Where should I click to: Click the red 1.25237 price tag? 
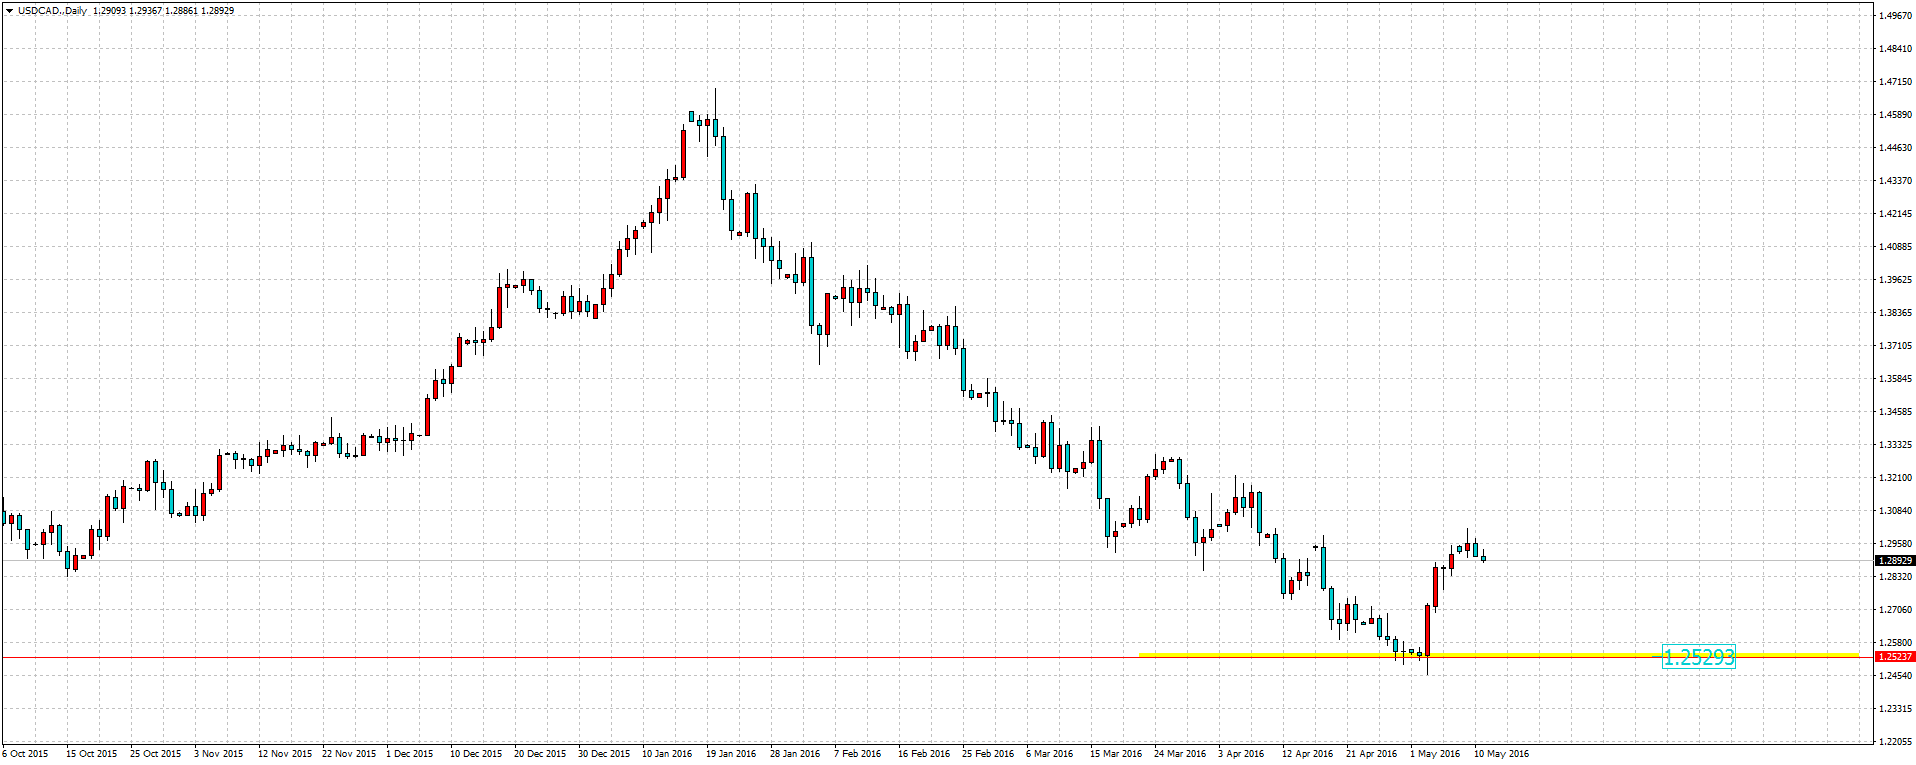tap(1894, 657)
